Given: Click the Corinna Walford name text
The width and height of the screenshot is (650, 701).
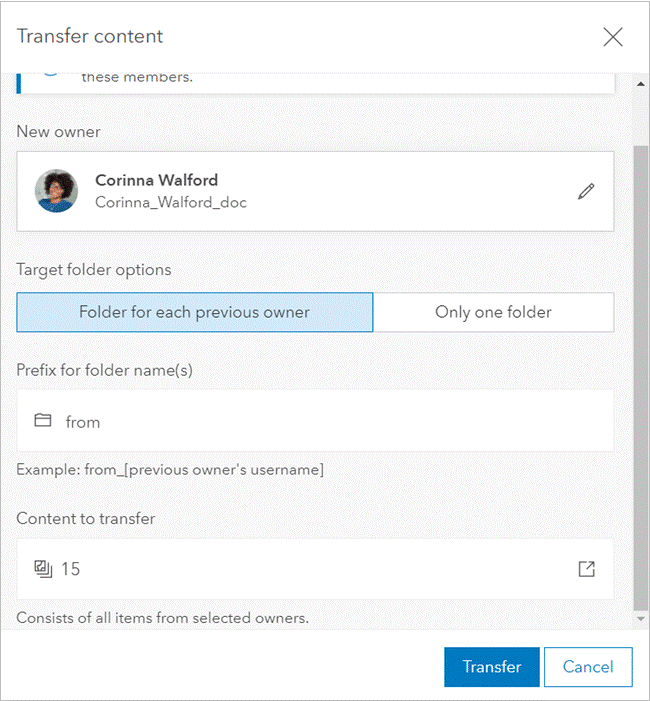Looking at the screenshot, I should 156,181.
